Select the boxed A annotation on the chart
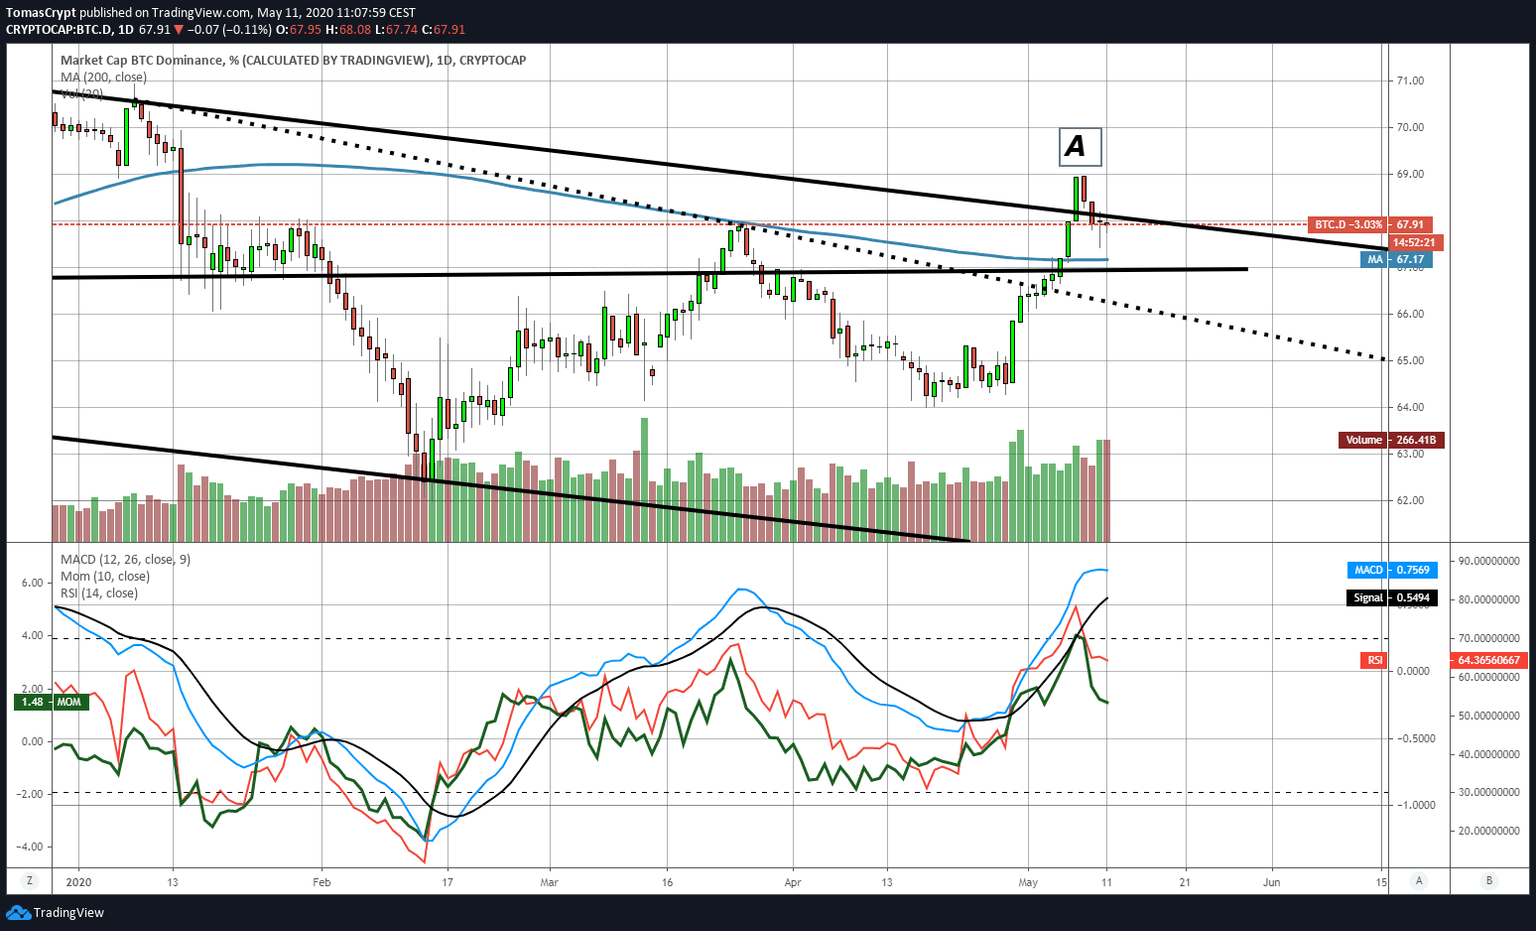The width and height of the screenshot is (1536, 931). (x=1080, y=147)
